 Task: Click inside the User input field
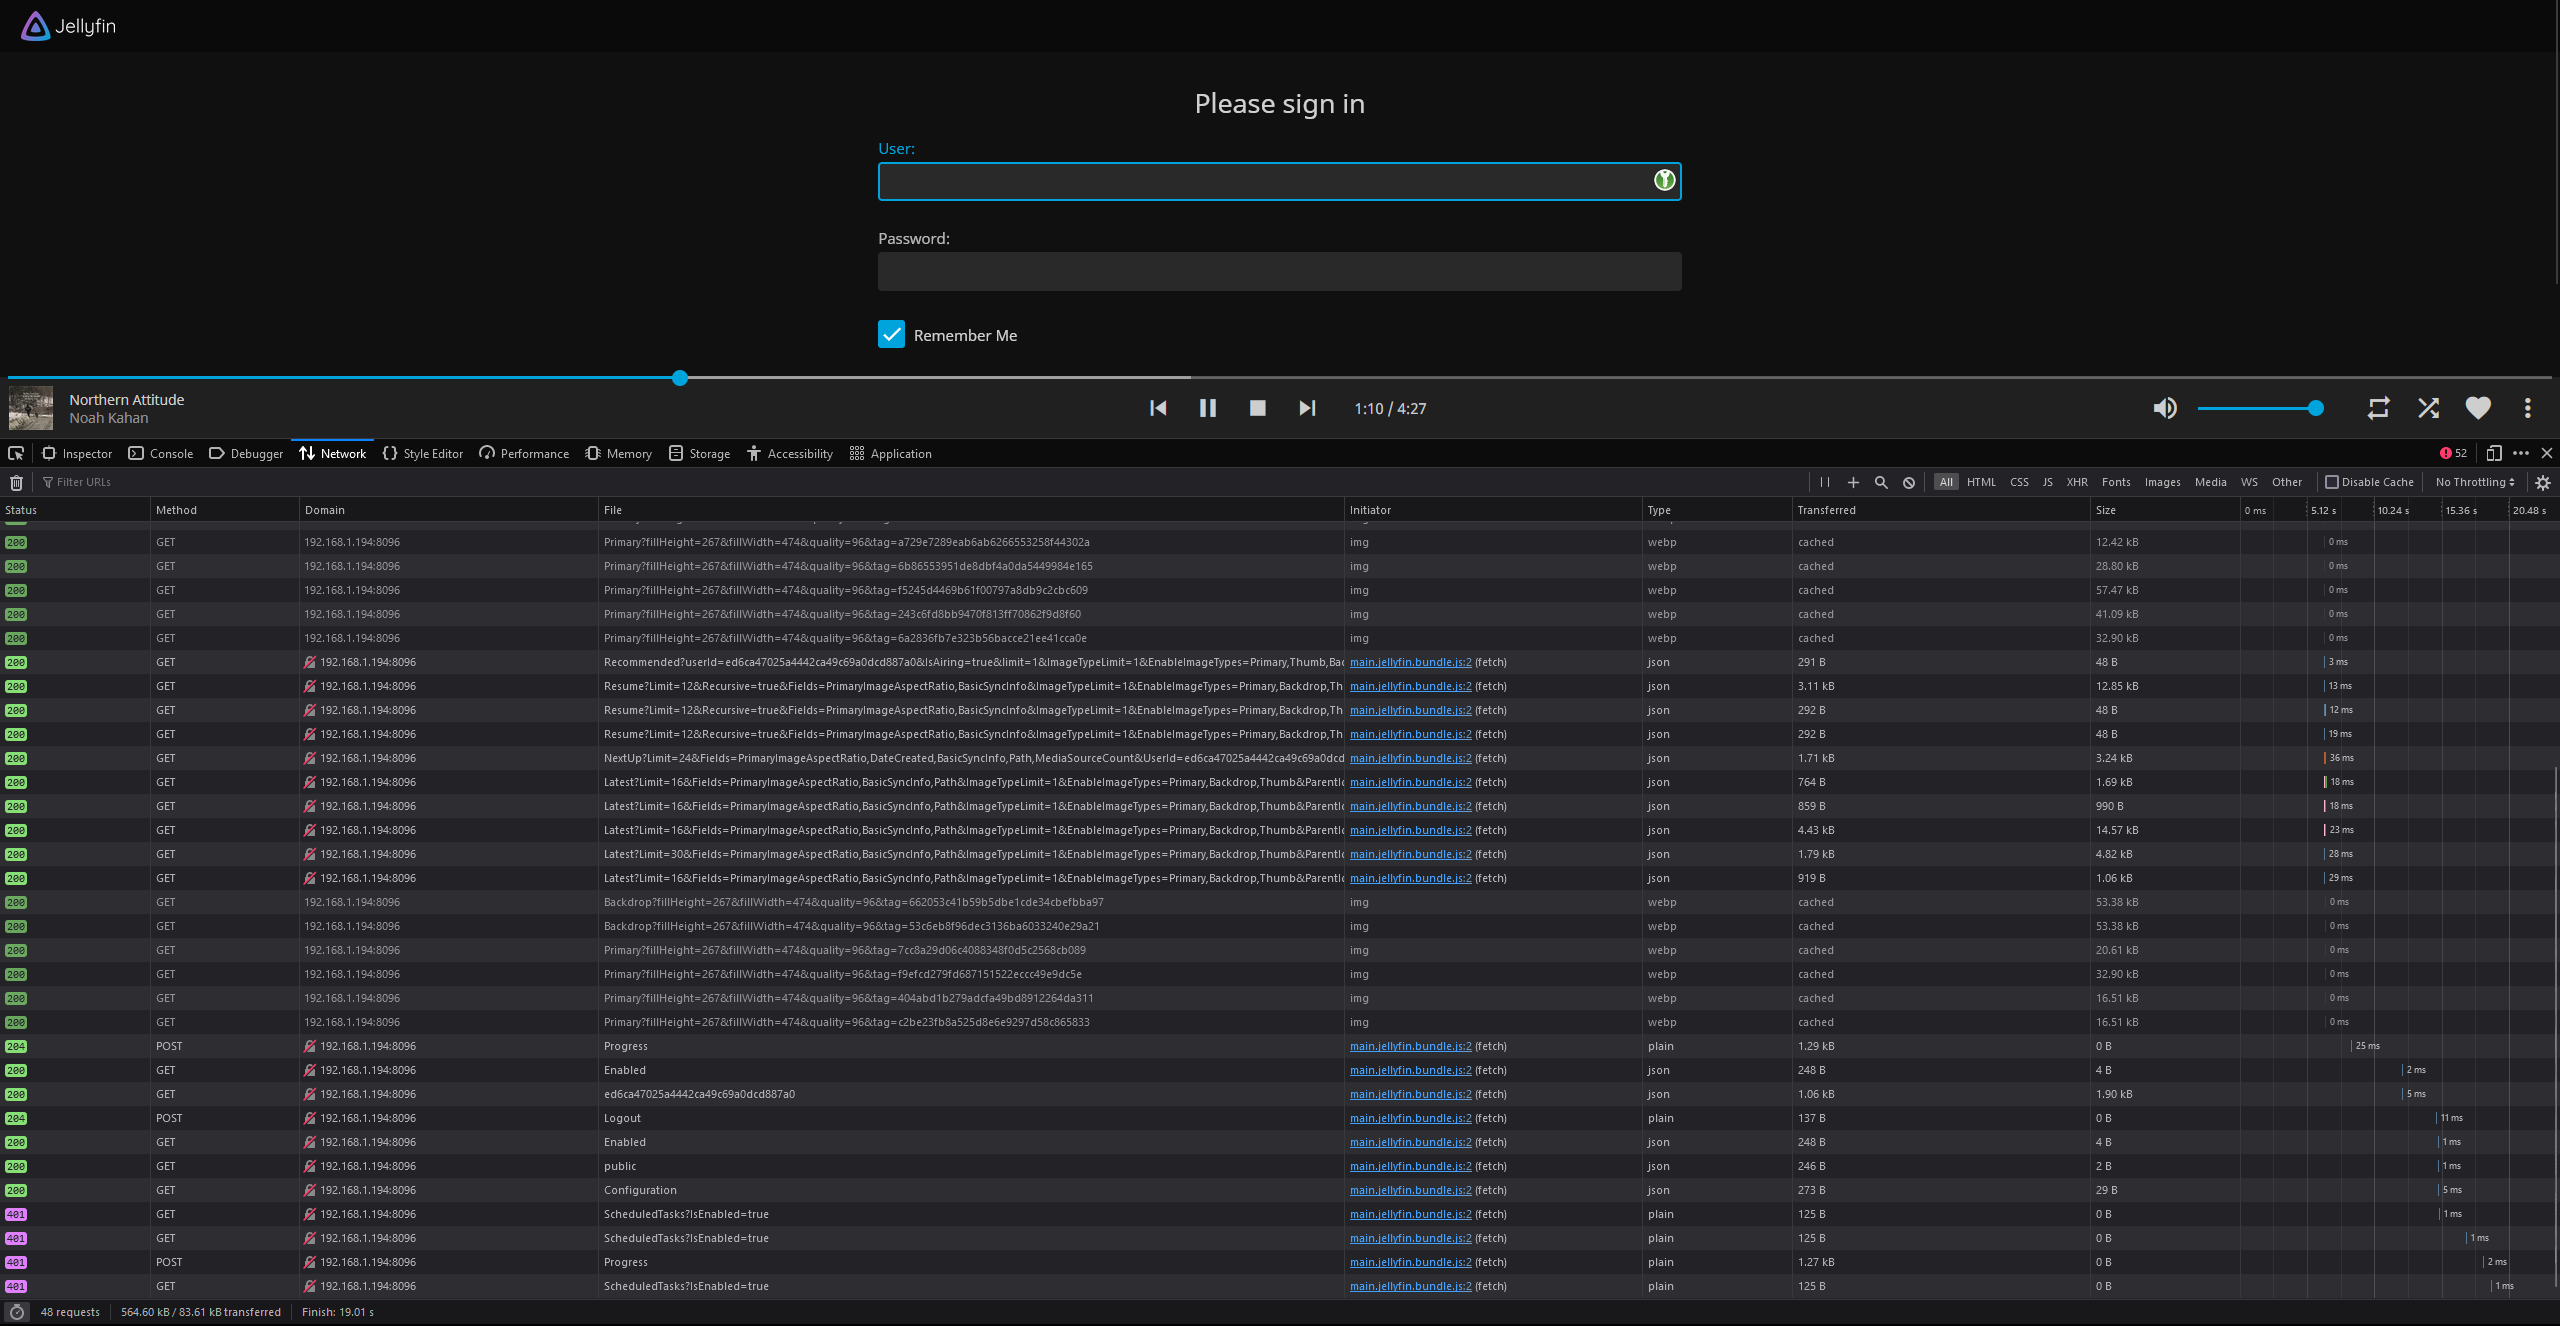point(1279,181)
